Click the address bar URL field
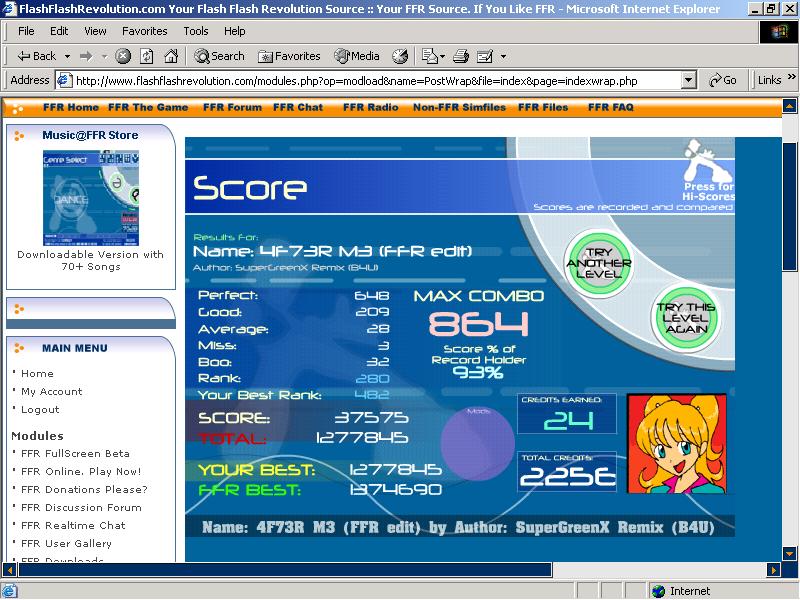The height and width of the screenshot is (600, 800). coord(378,81)
